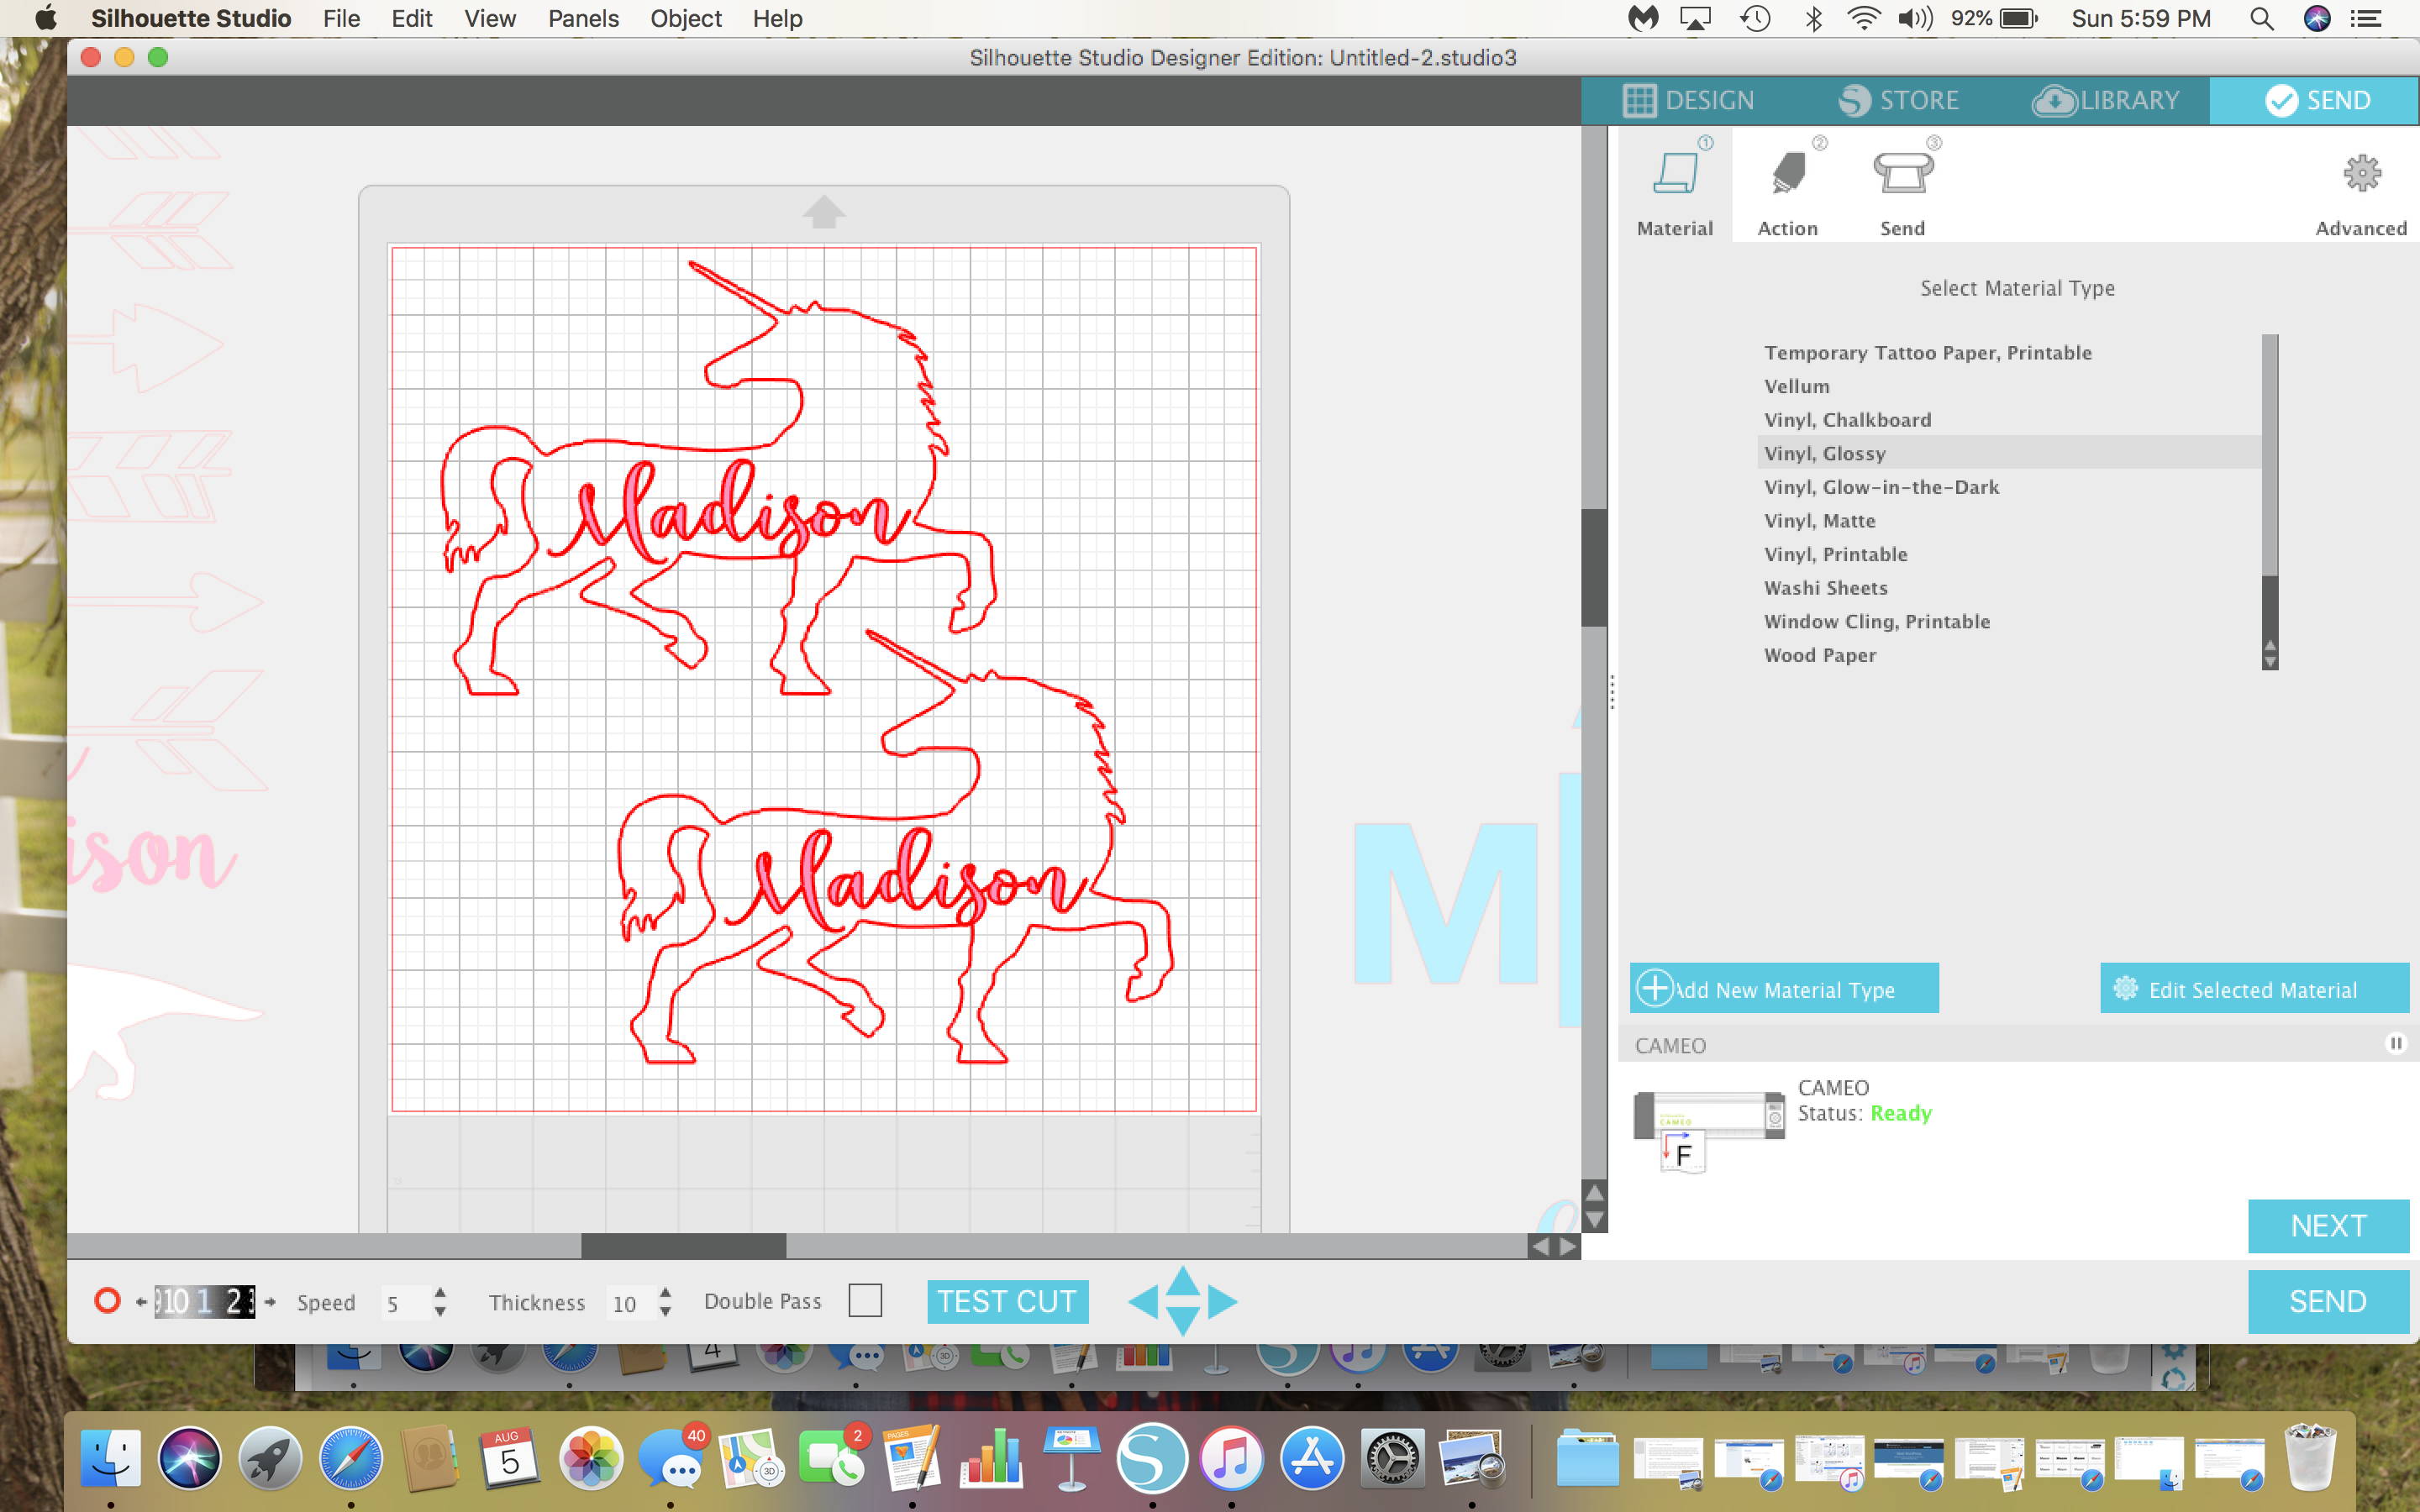Switch to the STORE tab
The image size is (2420, 1512).
[1898, 100]
